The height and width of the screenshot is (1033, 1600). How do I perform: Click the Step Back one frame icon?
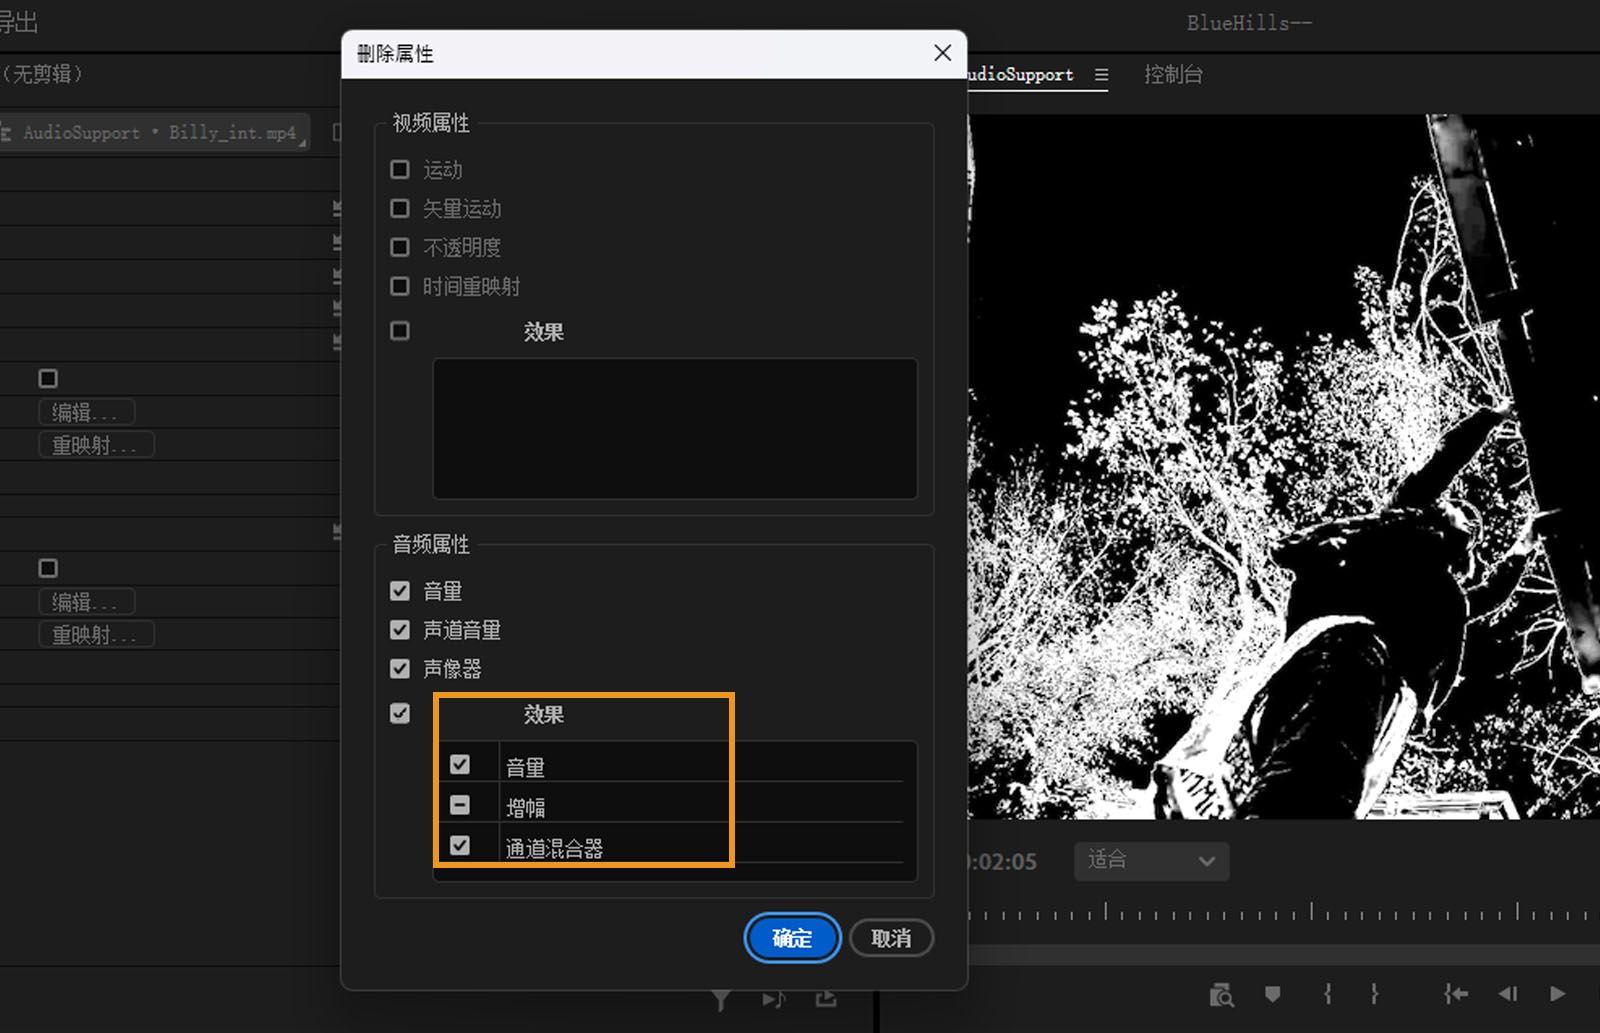coord(1510,993)
